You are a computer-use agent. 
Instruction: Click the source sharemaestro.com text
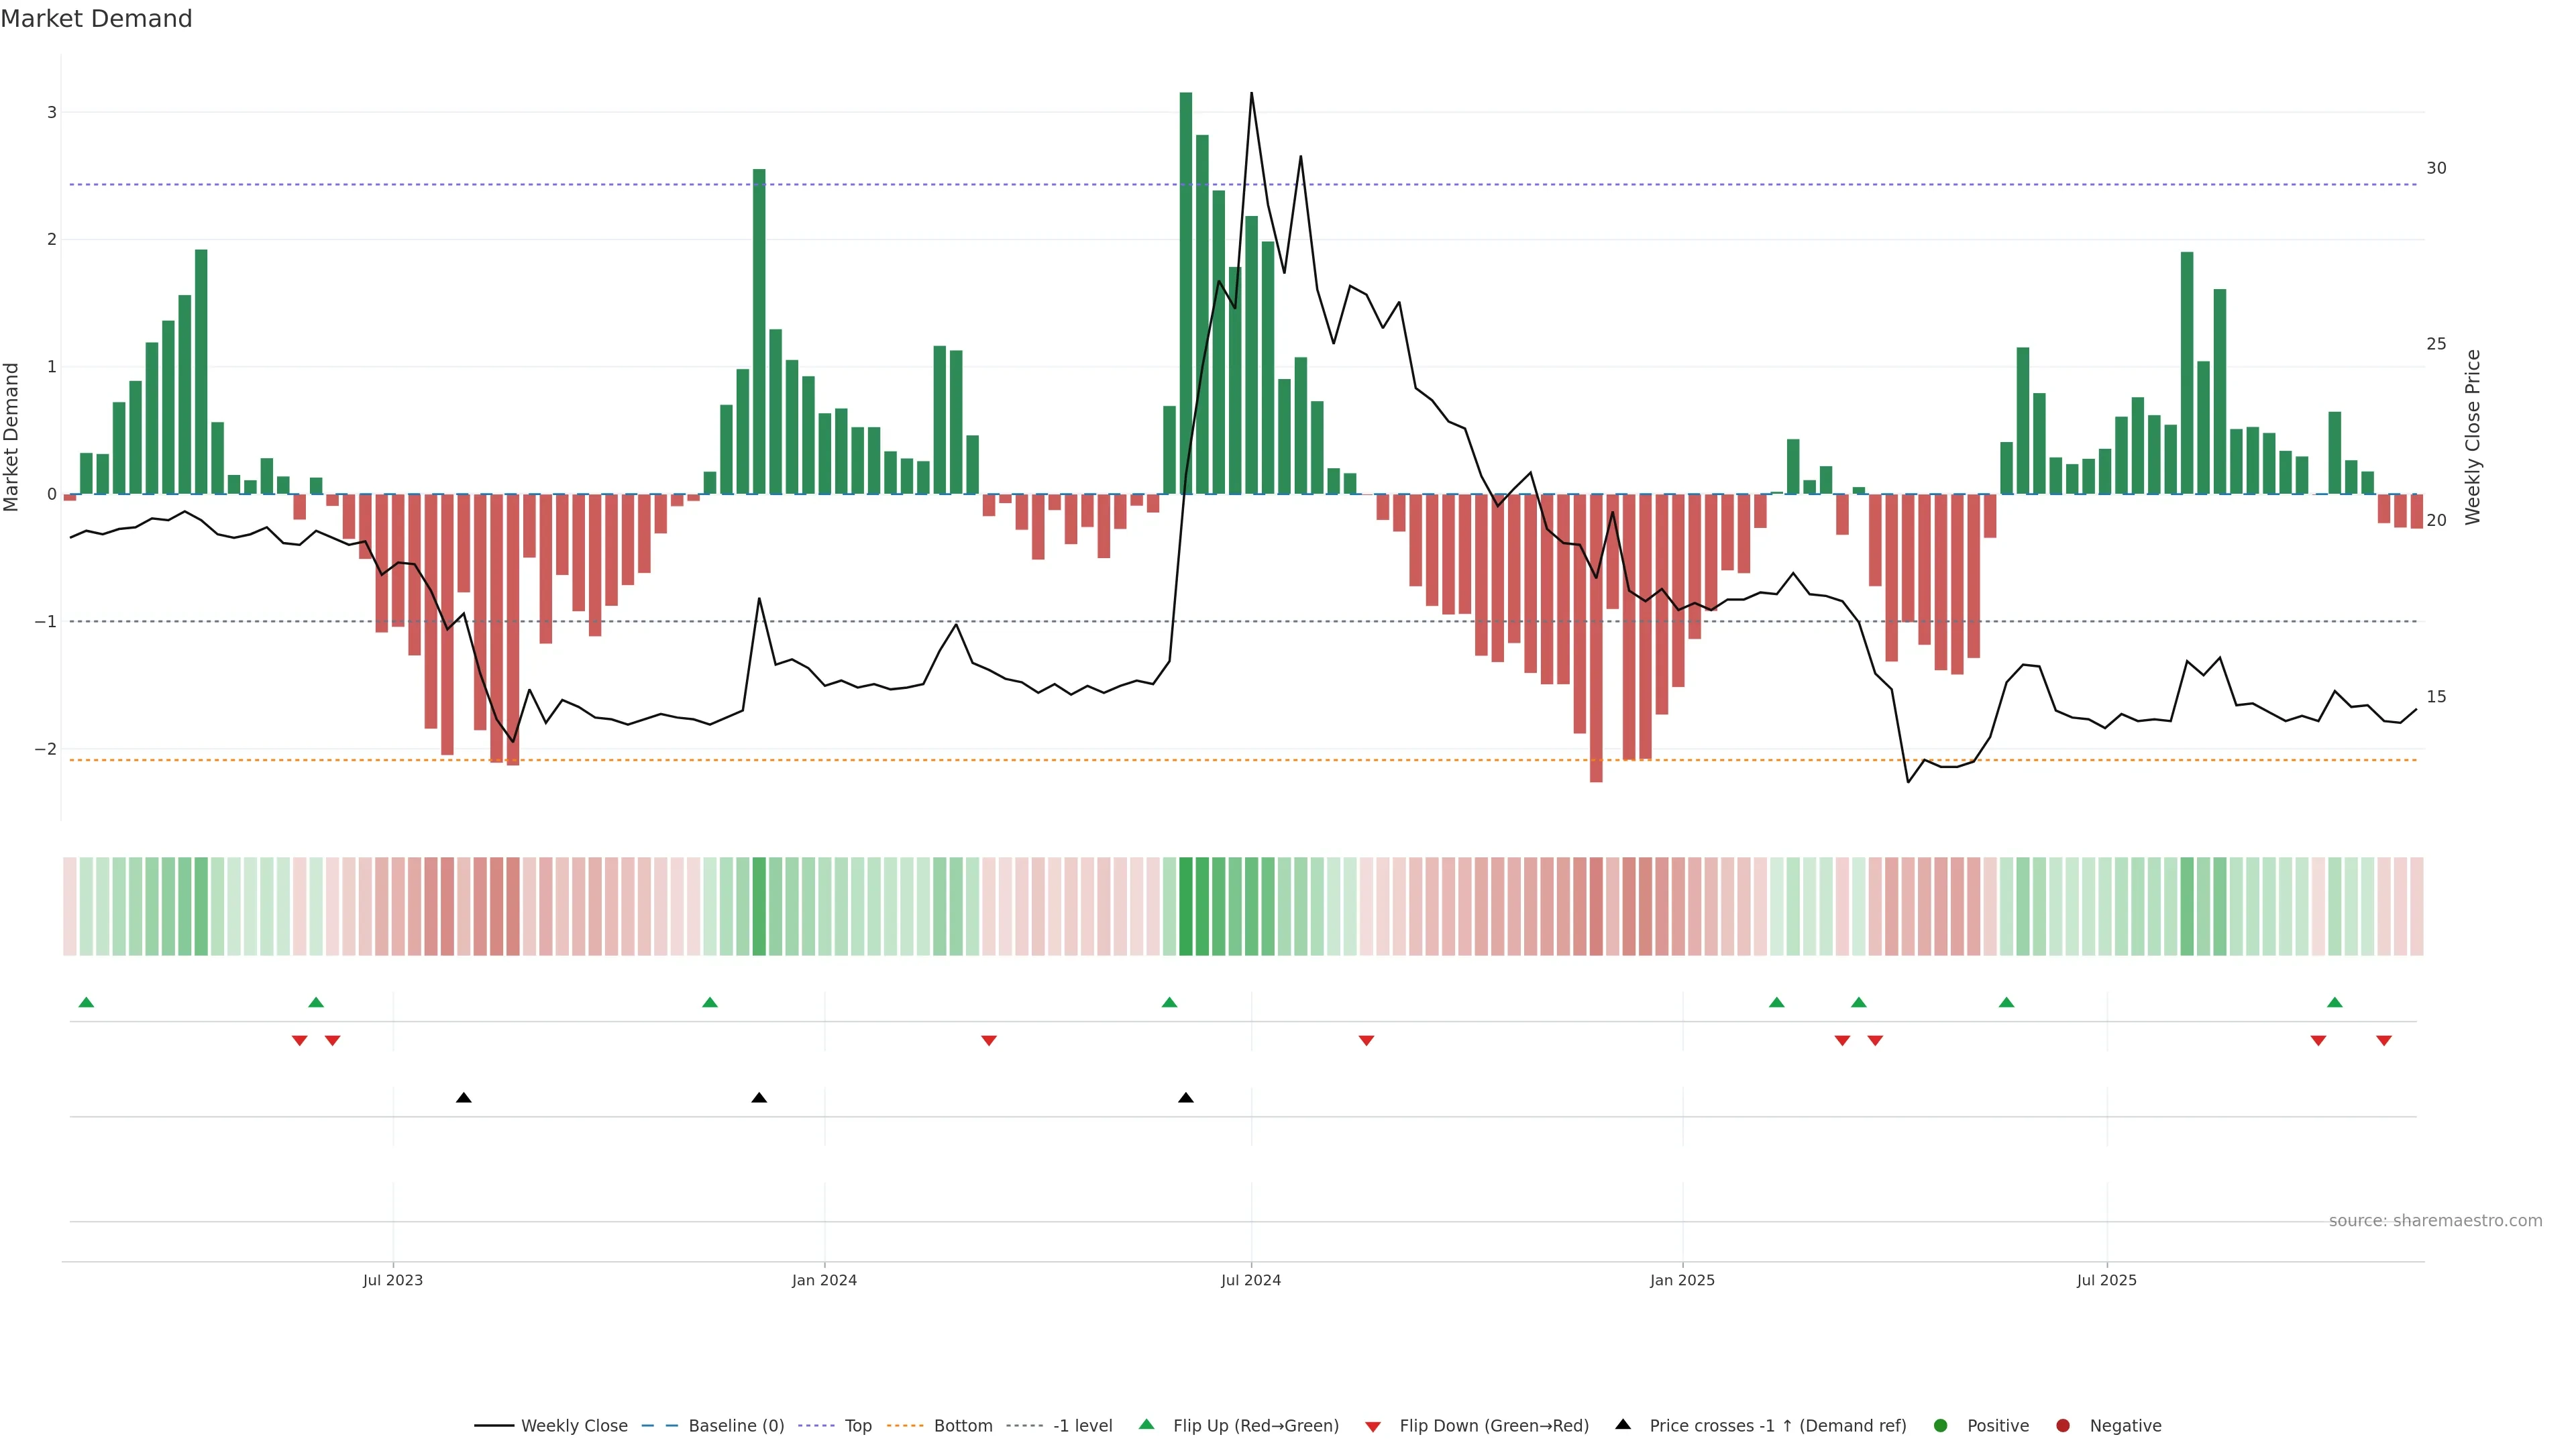click(2435, 1221)
